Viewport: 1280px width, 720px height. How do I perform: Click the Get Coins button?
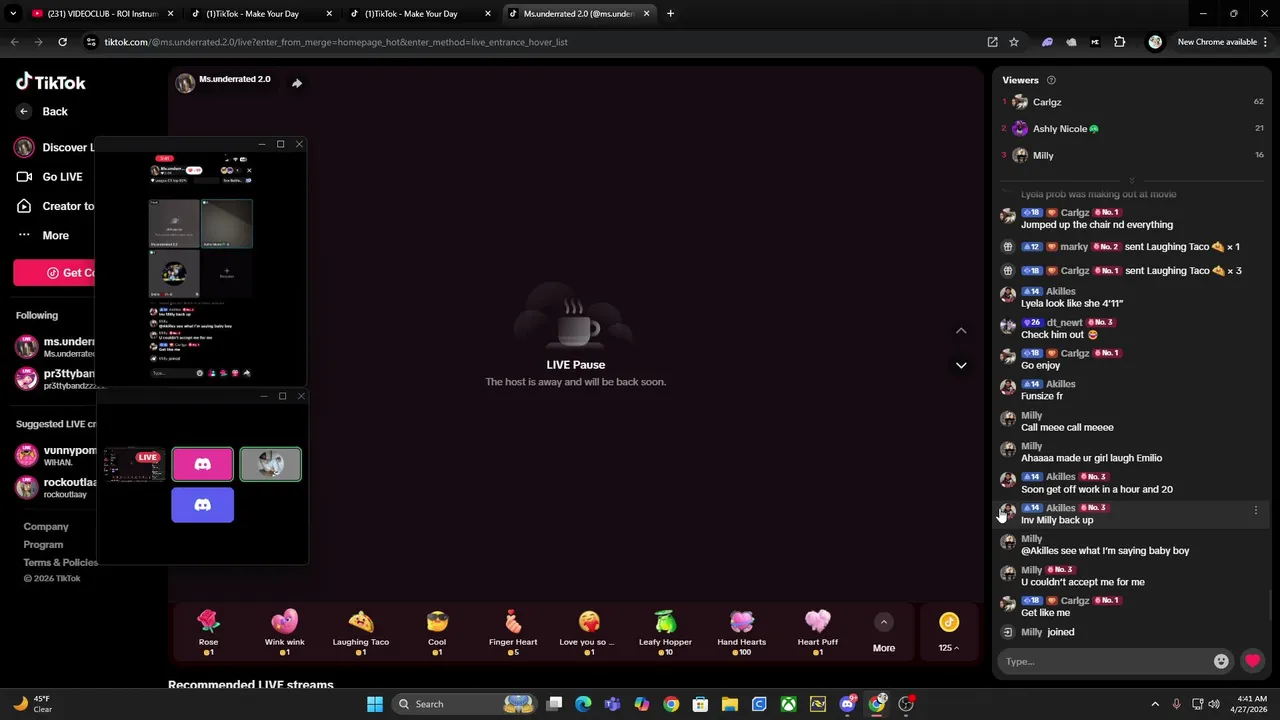(54, 273)
